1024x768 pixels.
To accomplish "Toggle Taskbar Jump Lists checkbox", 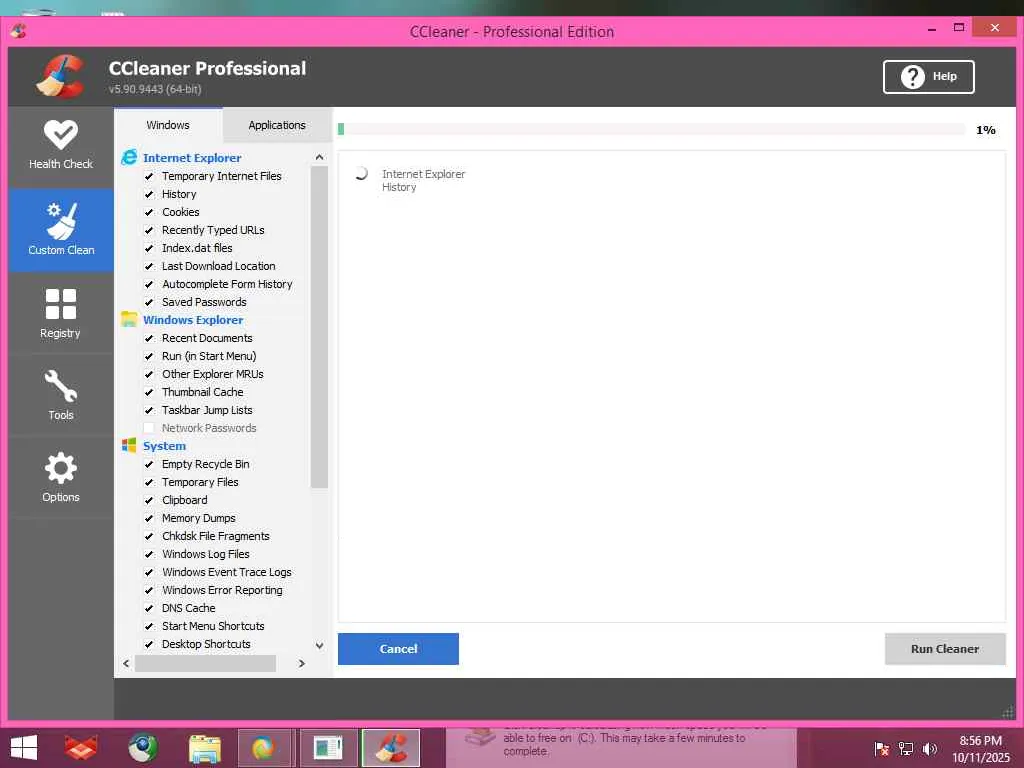I will (149, 410).
